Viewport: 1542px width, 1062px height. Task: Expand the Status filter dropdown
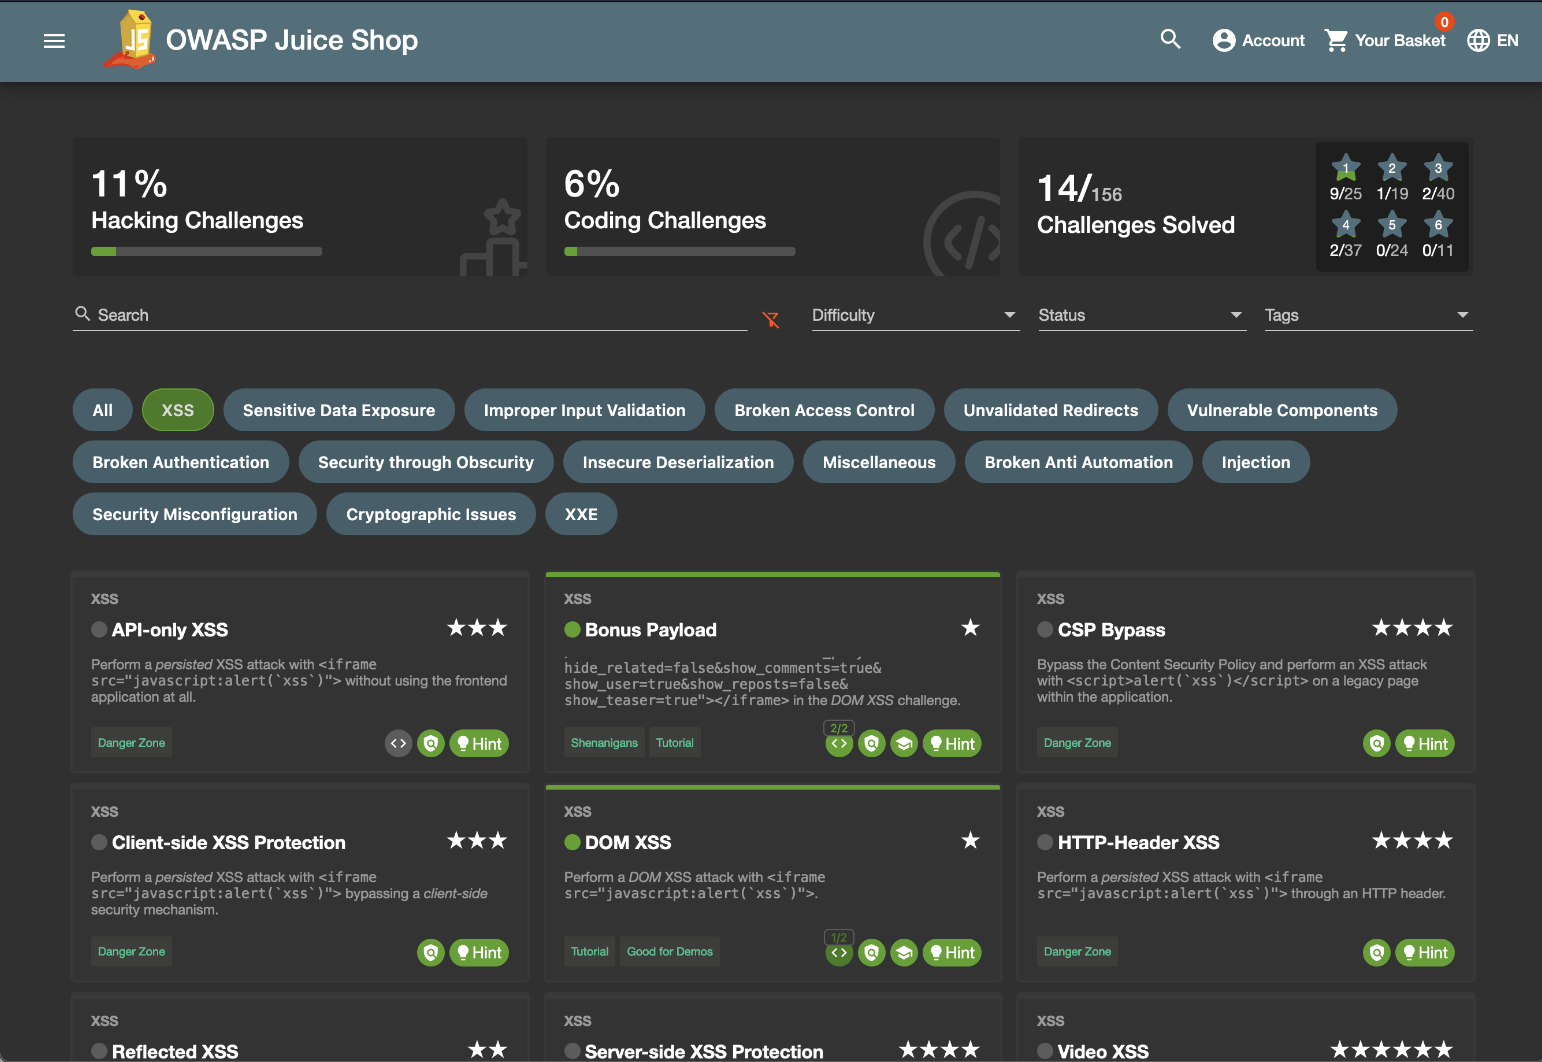pyautogui.click(x=1140, y=315)
